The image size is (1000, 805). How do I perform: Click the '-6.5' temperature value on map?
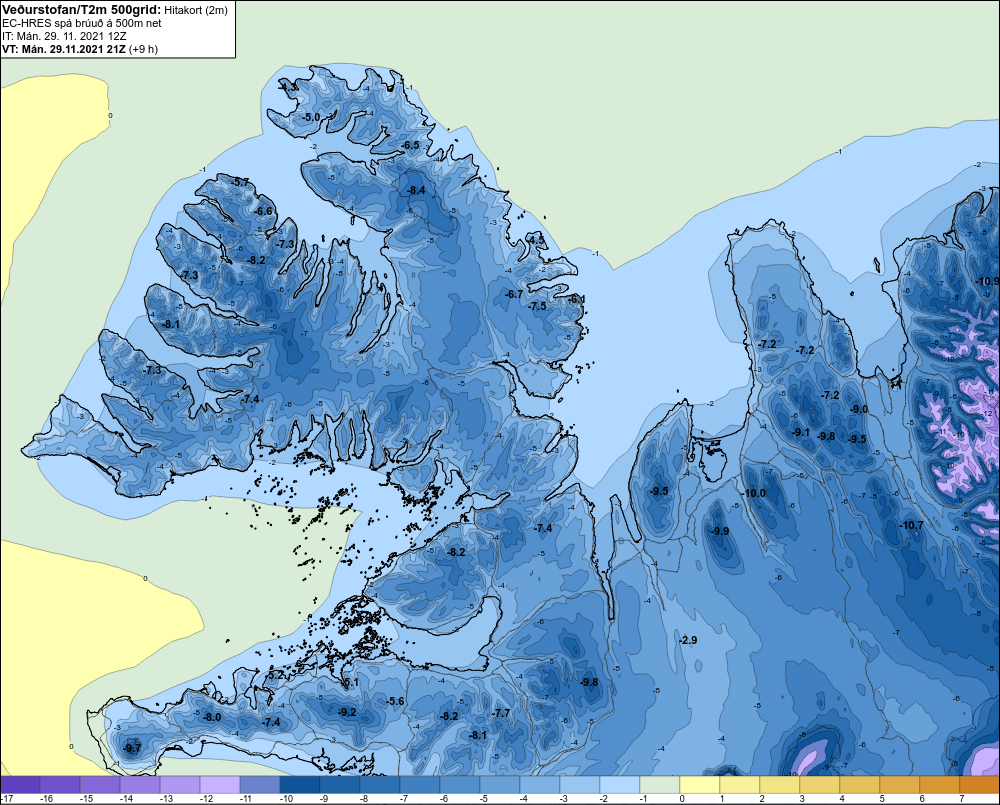[x=411, y=145]
